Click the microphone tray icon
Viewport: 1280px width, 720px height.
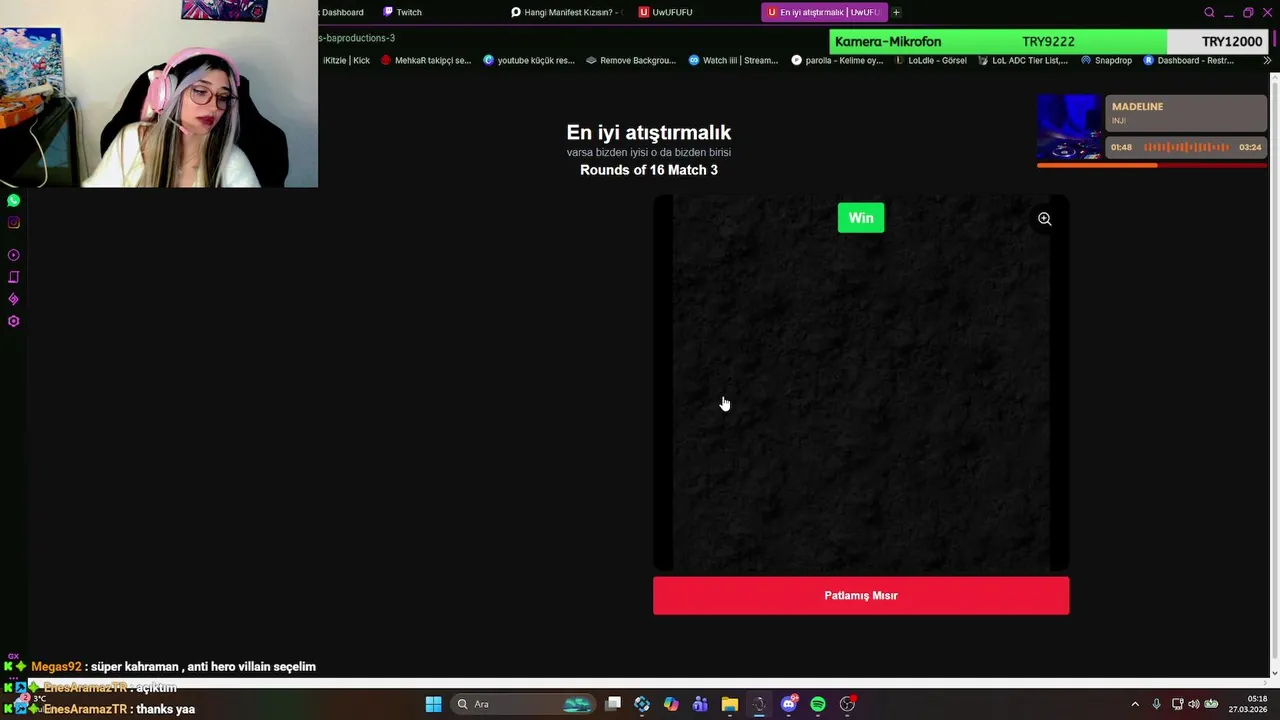1156,704
